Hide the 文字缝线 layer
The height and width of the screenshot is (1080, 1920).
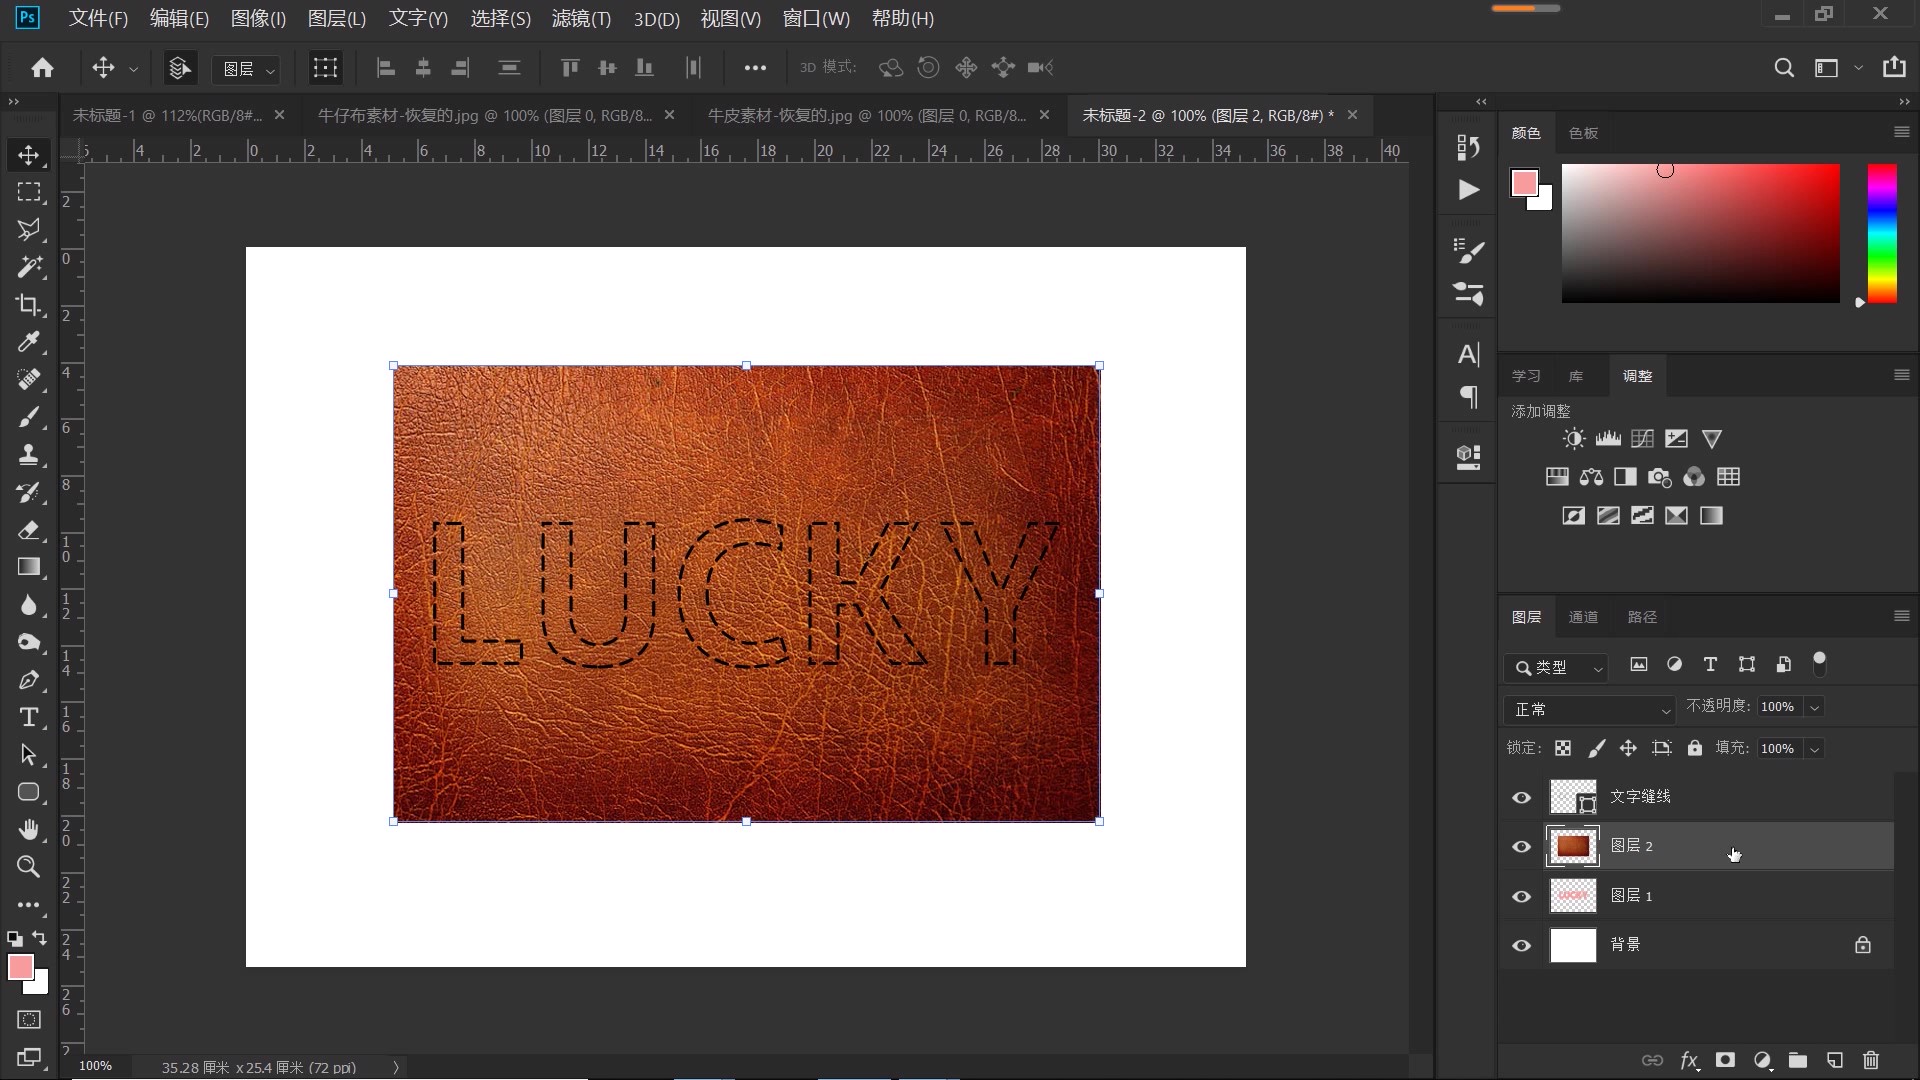(1521, 797)
